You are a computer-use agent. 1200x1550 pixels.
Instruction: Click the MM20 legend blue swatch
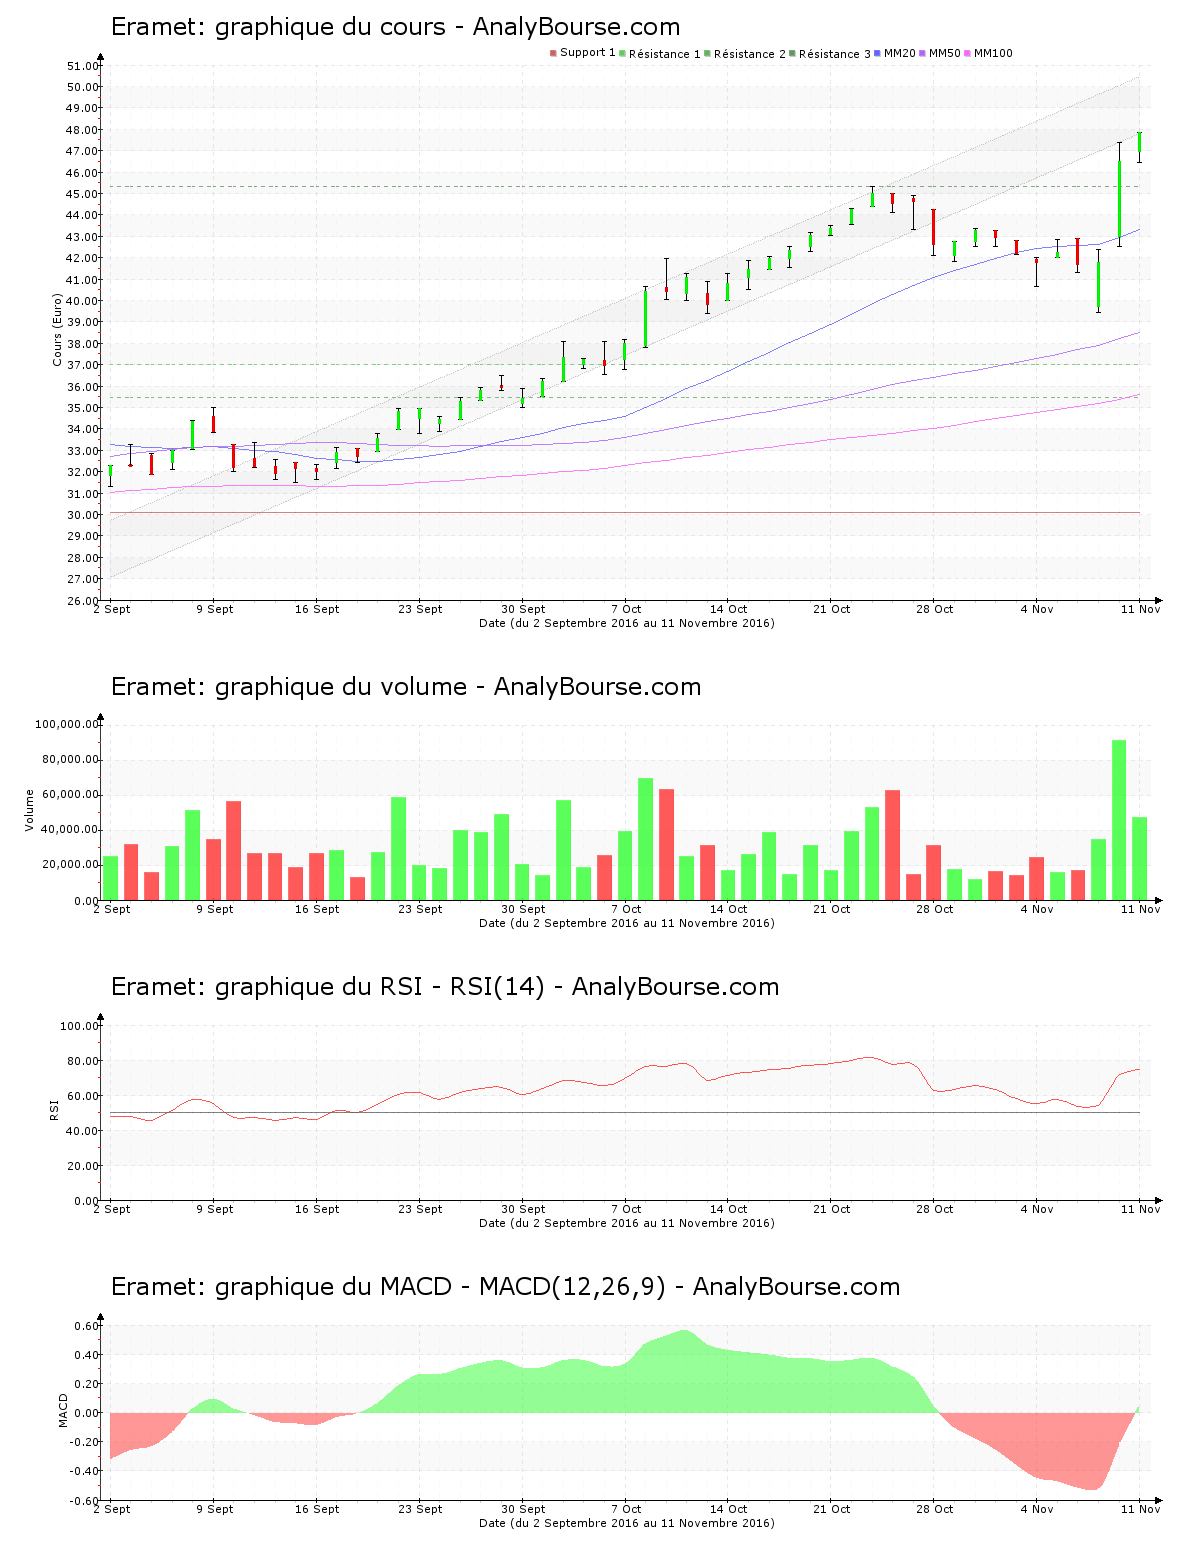[x=877, y=53]
